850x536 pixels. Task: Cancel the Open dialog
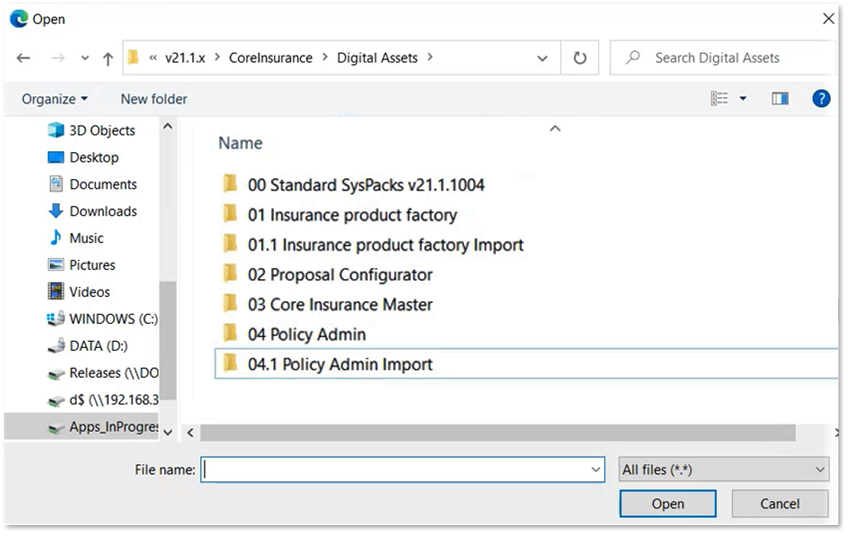pos(780,504)
